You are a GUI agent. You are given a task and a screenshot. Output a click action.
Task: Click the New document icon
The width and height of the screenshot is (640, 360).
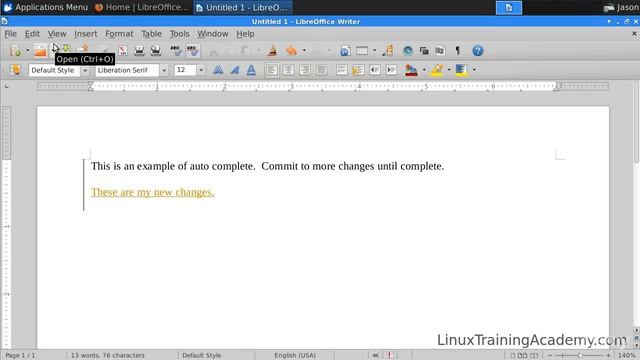click(x=16, y=51)
